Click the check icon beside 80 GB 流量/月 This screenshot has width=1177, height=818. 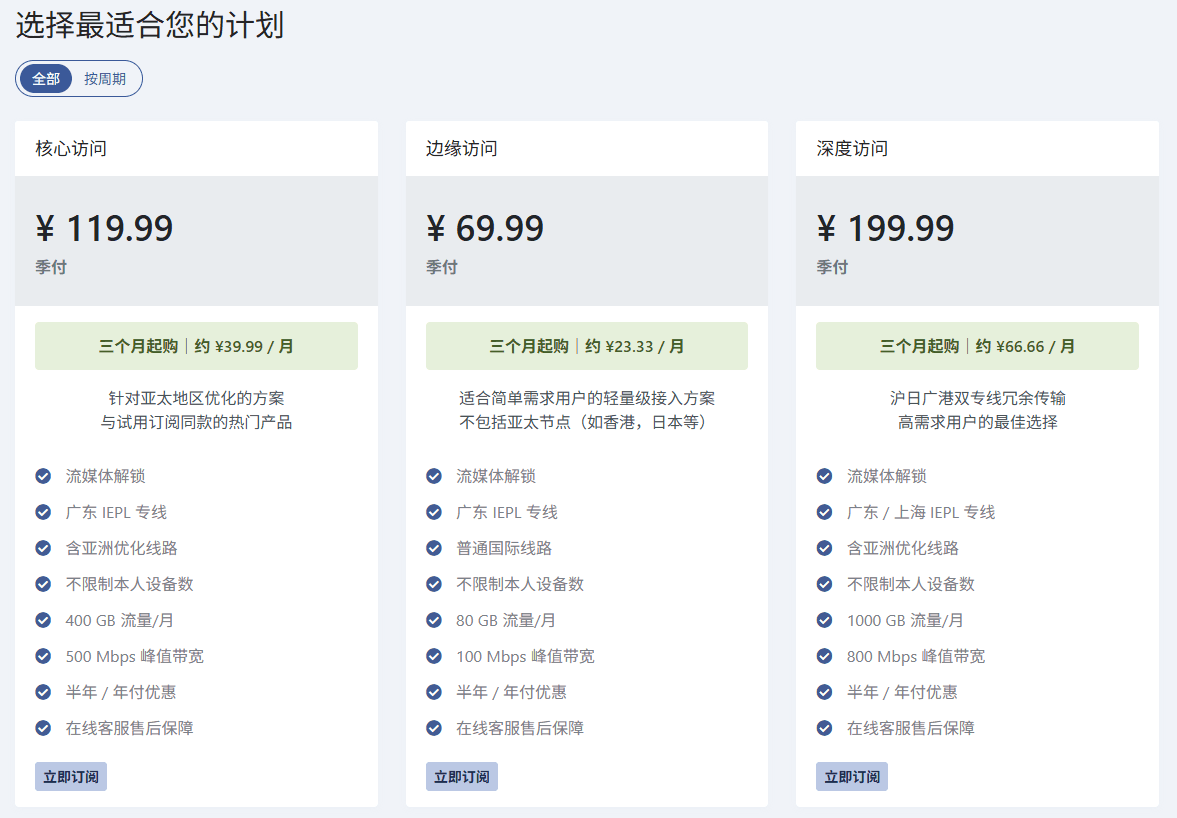point(434,620)
